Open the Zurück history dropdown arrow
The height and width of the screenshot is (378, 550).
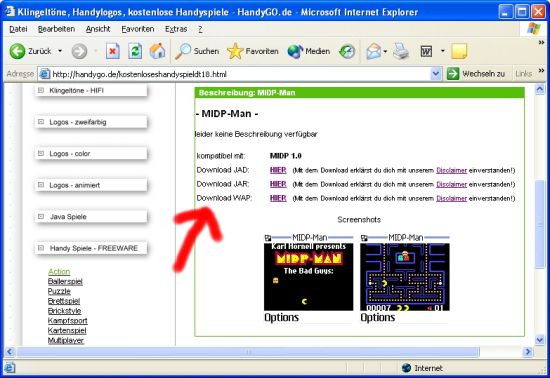60,51
